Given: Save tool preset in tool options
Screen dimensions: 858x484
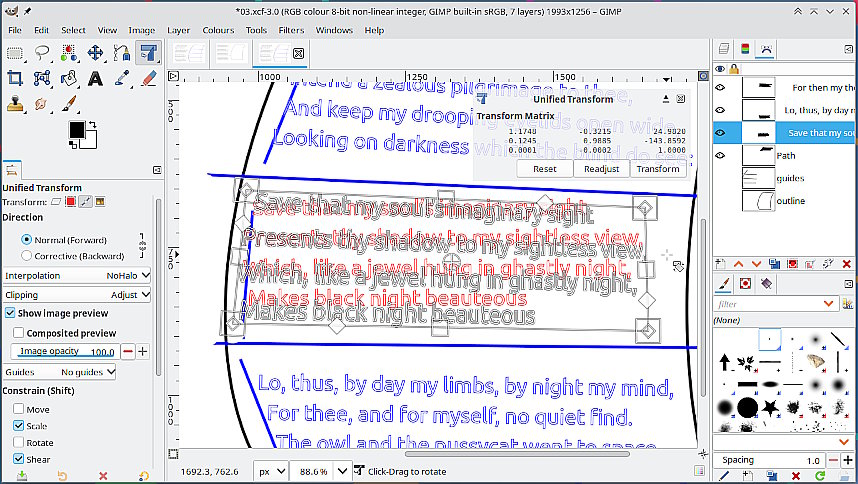Looking at the screenshot, I should click(22, 476).
